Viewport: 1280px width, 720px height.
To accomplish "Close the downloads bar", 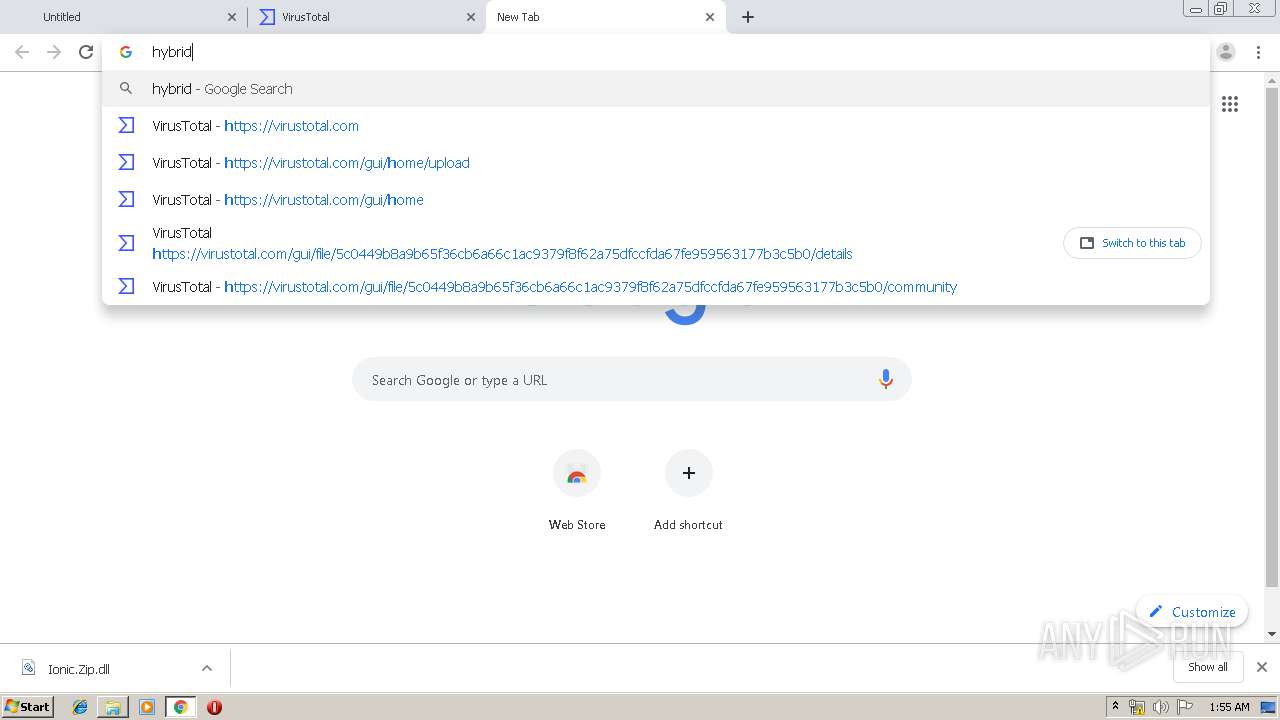I will click(1262, 667).
